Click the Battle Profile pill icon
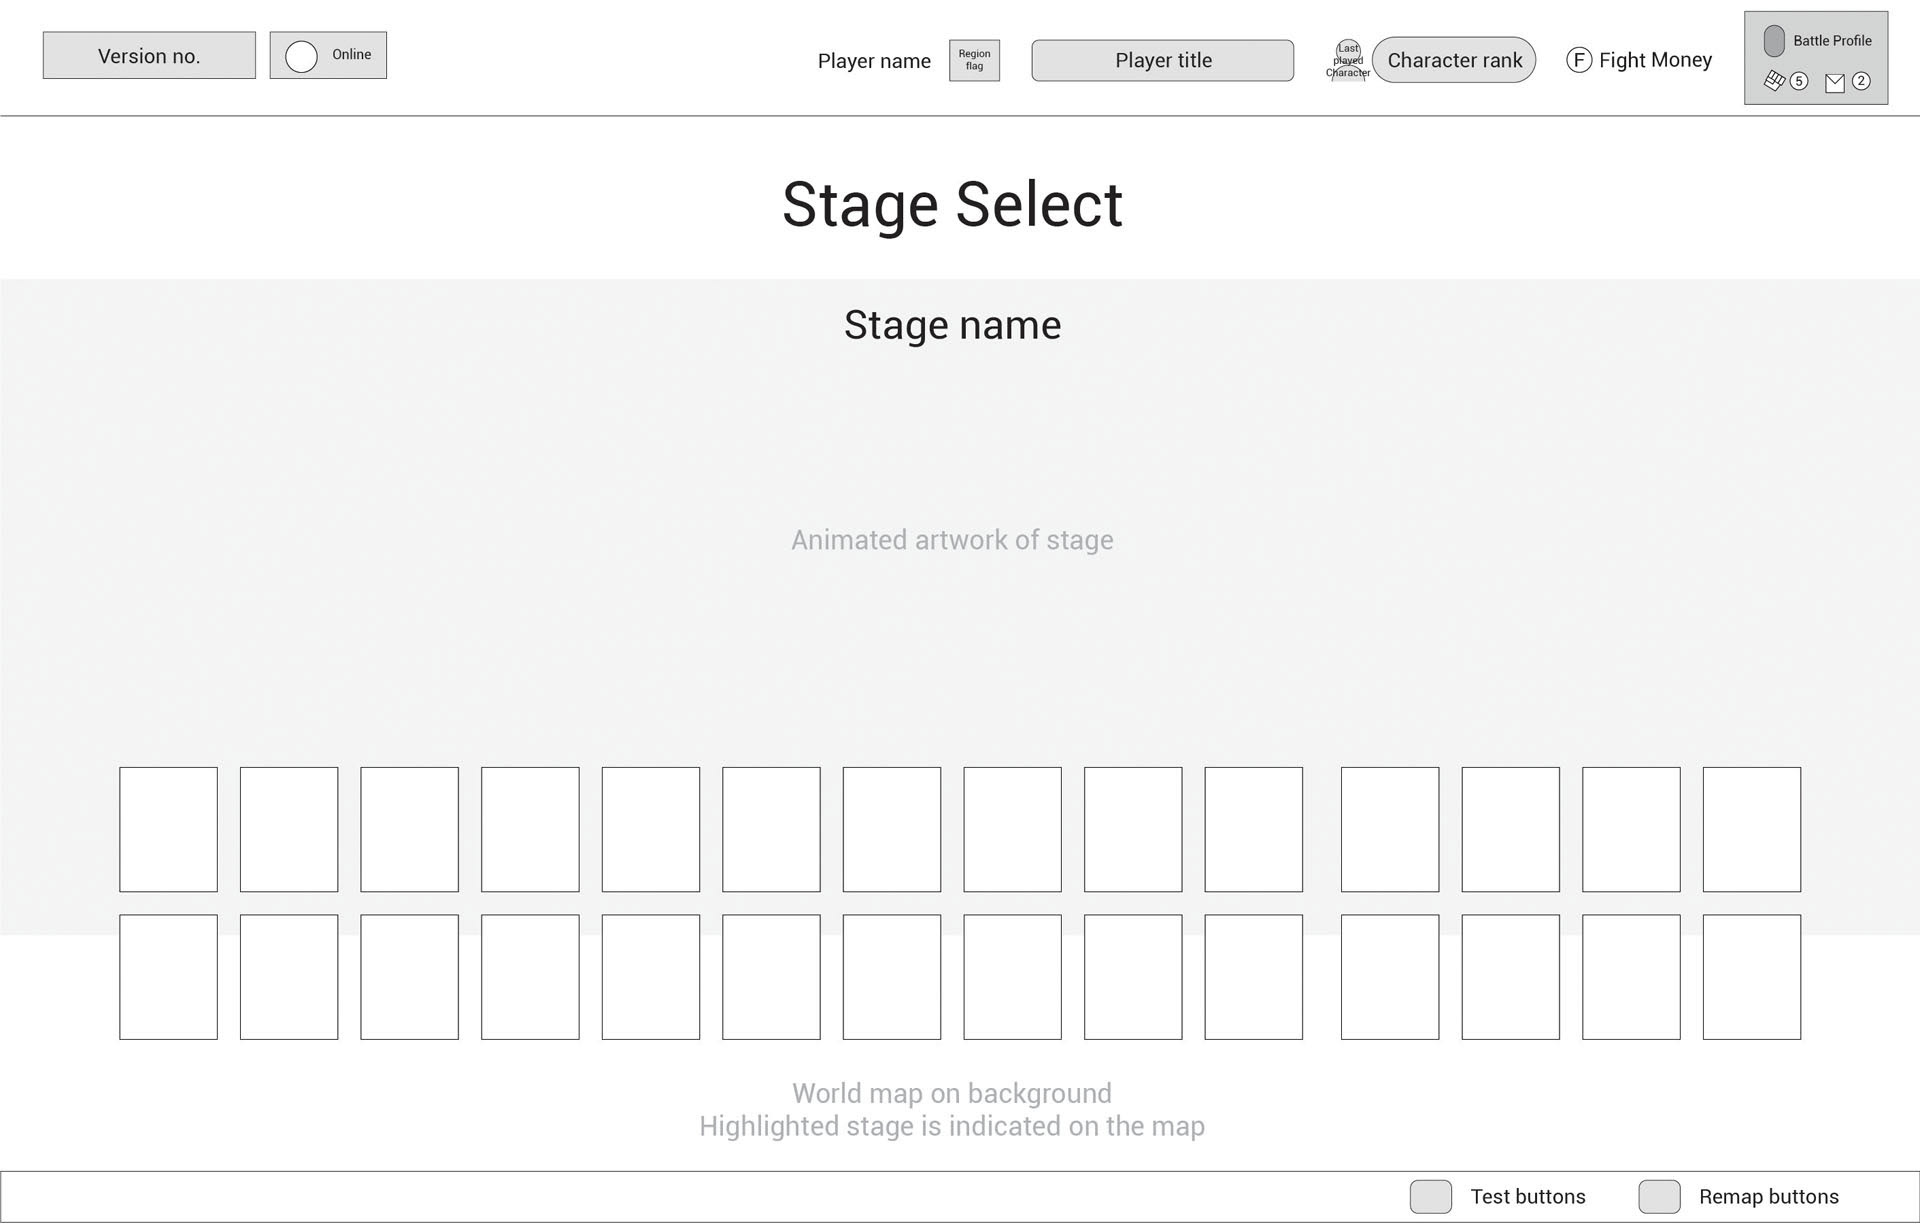Viewport: 1920px width, 1224px height. tap(1774, 41)
